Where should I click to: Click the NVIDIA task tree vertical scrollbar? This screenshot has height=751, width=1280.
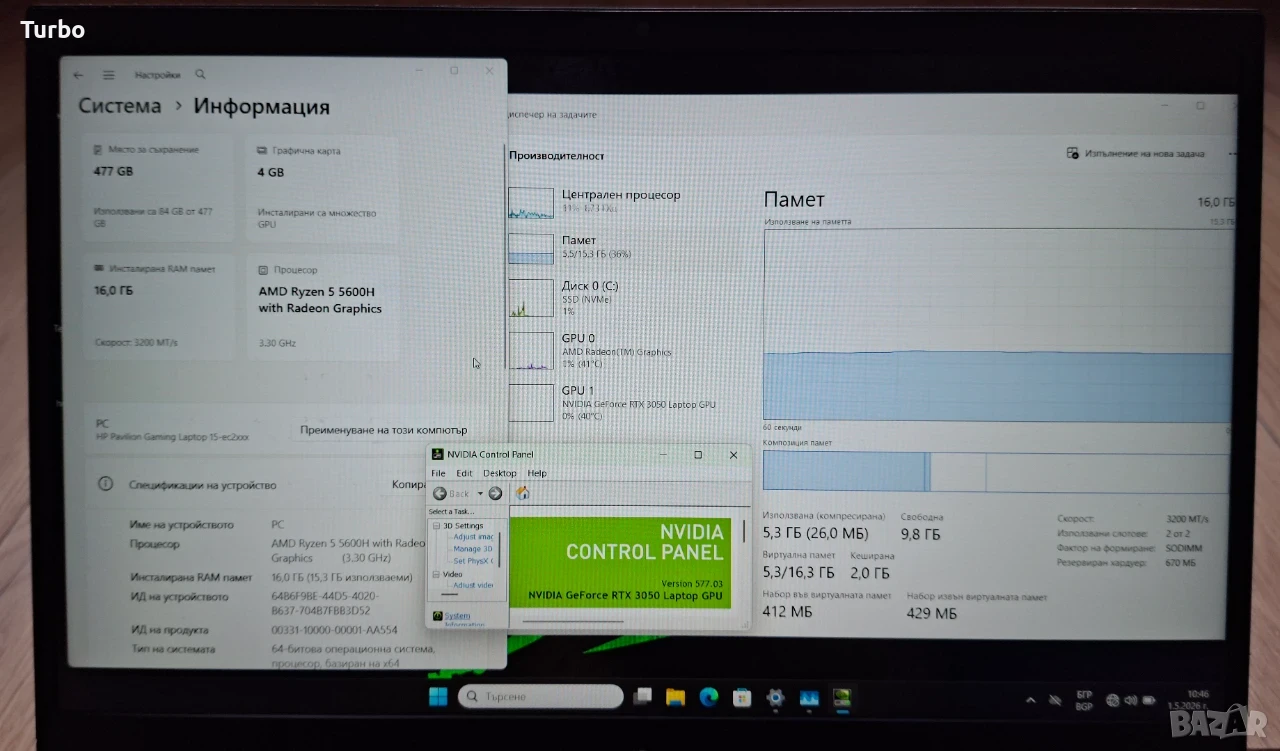coord(500,548)
